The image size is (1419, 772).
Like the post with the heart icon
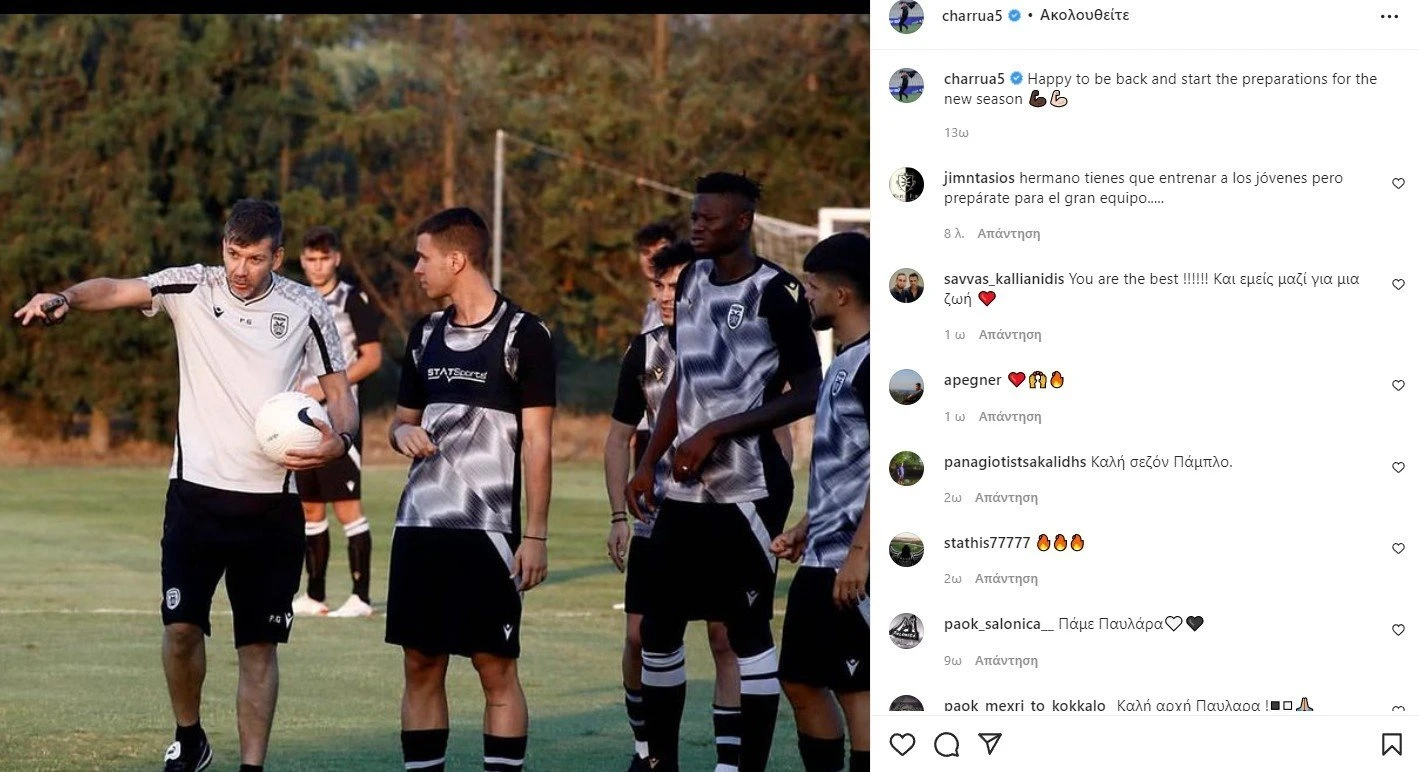pyautogui.click(x=902, y=744)
